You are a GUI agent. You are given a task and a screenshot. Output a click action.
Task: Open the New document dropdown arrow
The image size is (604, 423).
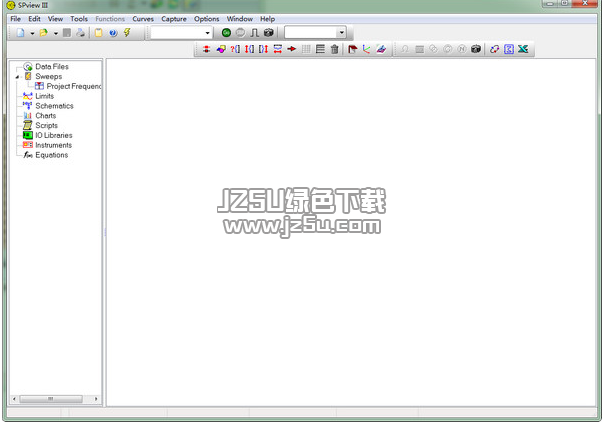32,34
